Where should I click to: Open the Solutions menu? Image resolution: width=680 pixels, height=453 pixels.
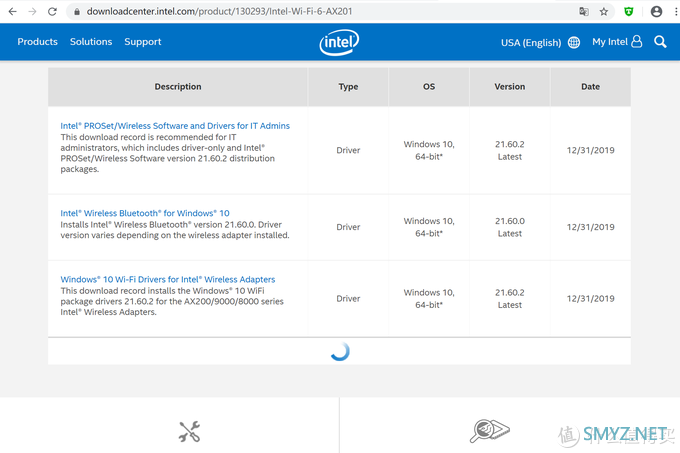tap(91, 42)
